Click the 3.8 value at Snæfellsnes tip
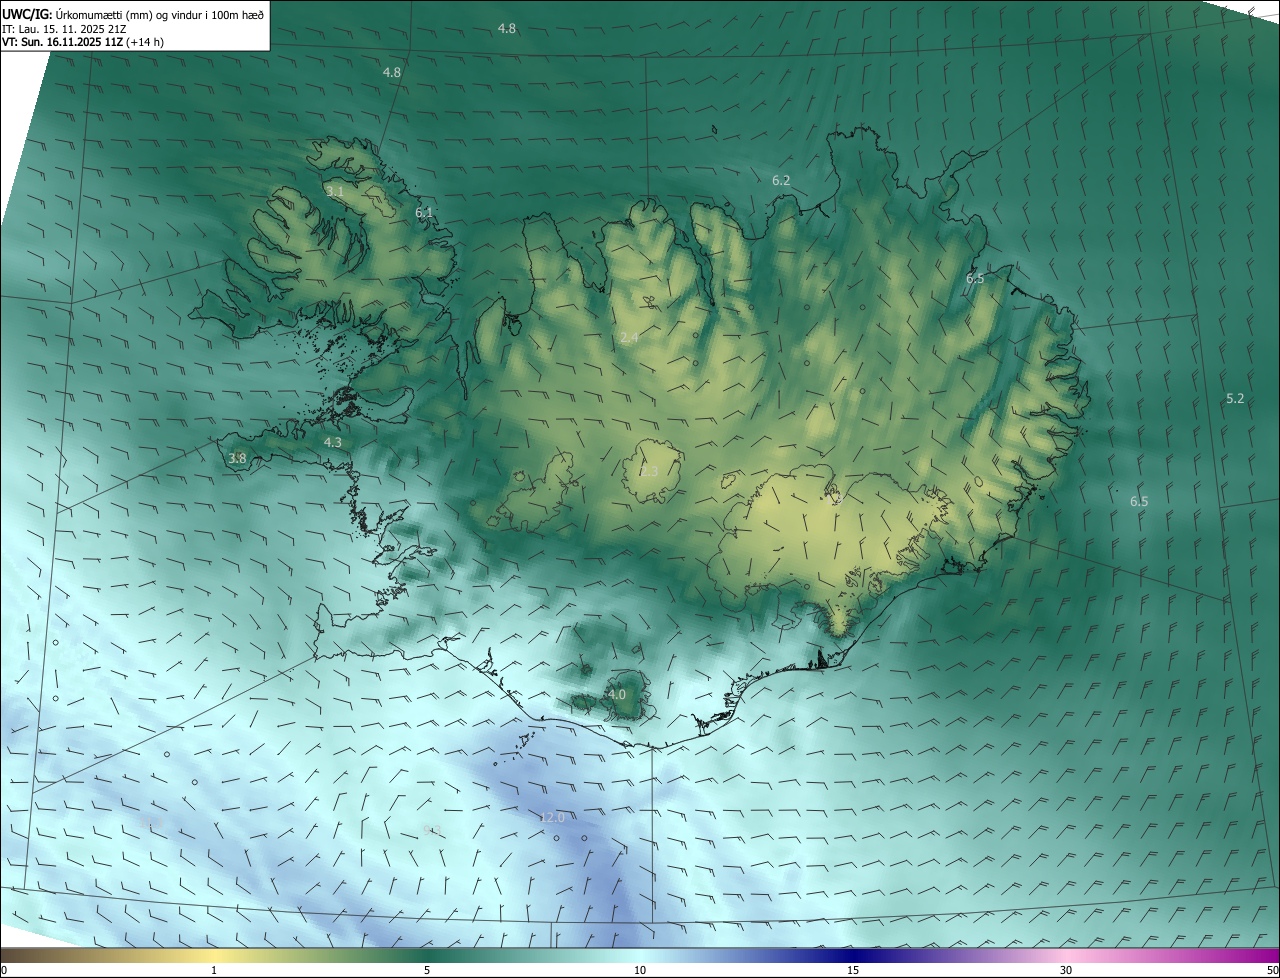This screenshot has height=978, width=1280. pyautogui.click(x=237, y=458)
